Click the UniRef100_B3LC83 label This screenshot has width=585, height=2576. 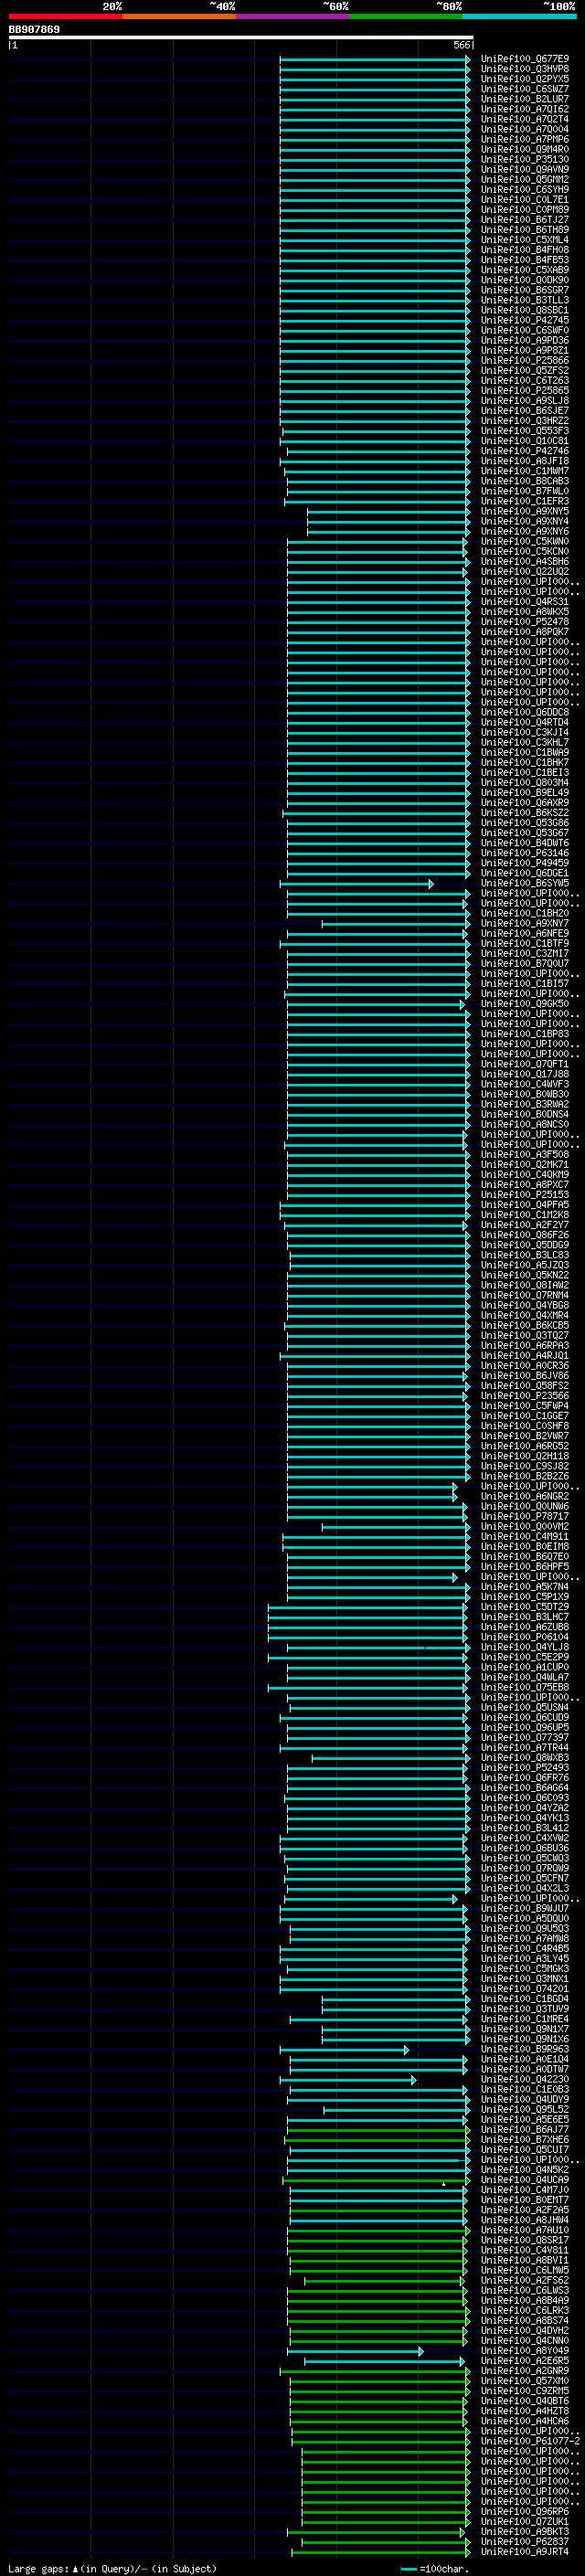tap(525, 1255)
